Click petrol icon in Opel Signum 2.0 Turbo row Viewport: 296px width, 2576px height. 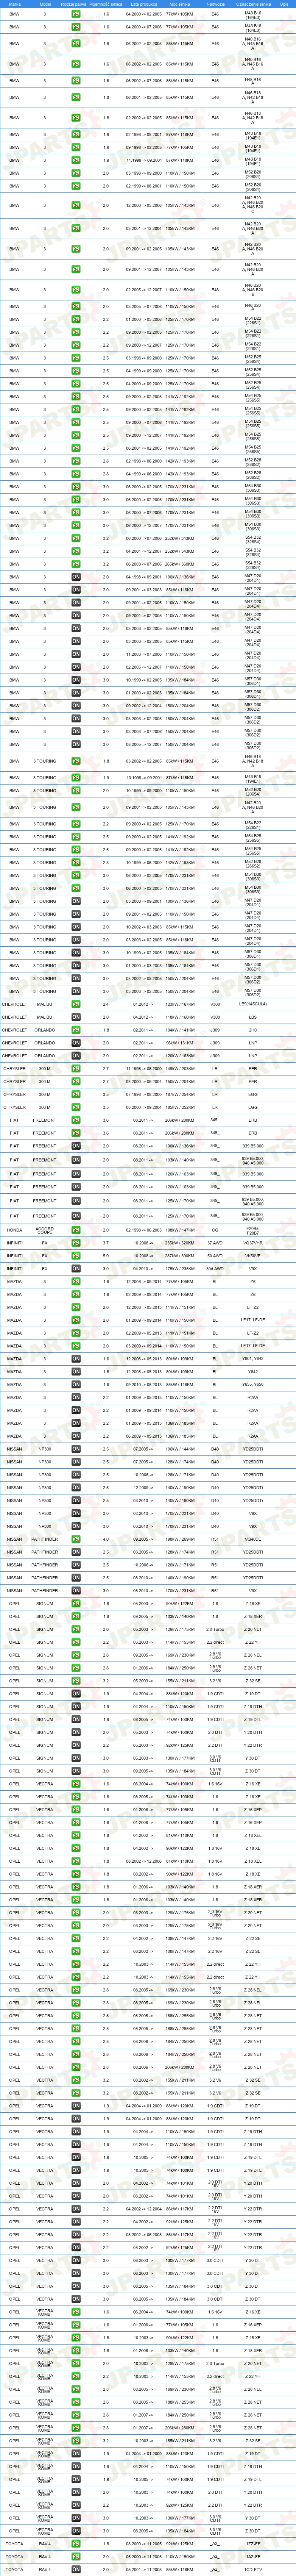(76, 1630)
